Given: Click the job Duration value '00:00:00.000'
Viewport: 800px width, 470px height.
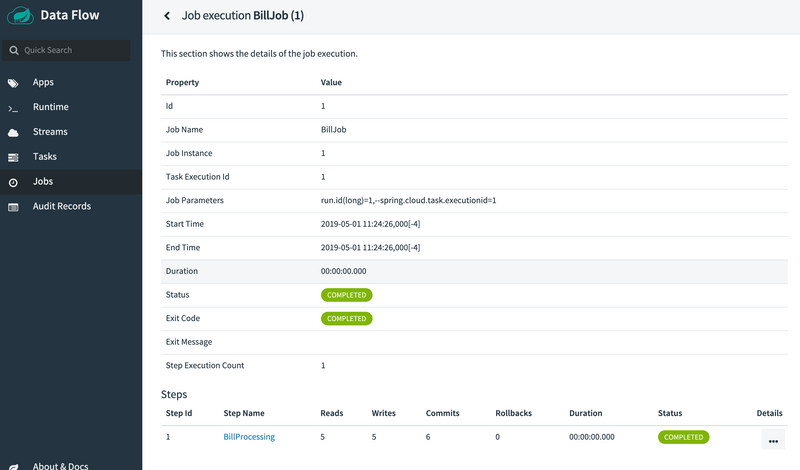Looking at the screenshot, I should (343, 271).
